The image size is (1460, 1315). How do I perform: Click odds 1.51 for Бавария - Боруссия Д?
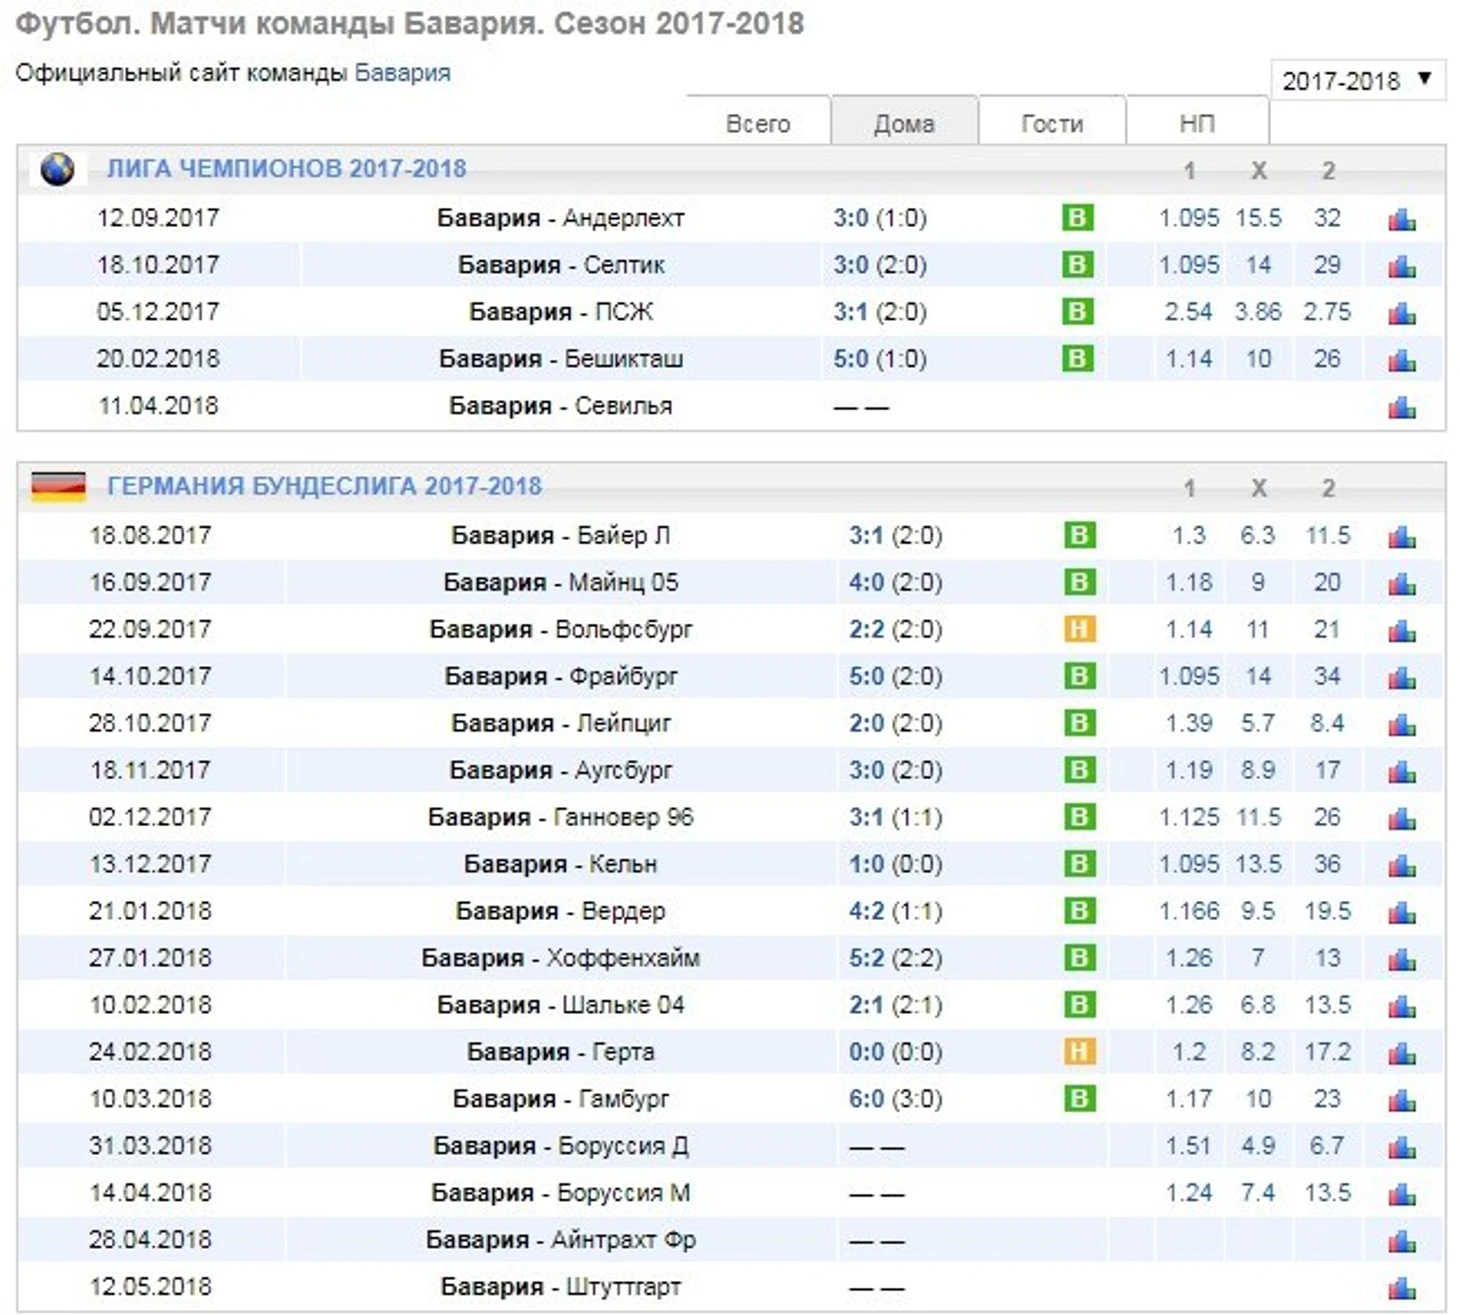pyautogui.click(x=1188, y=1146)
